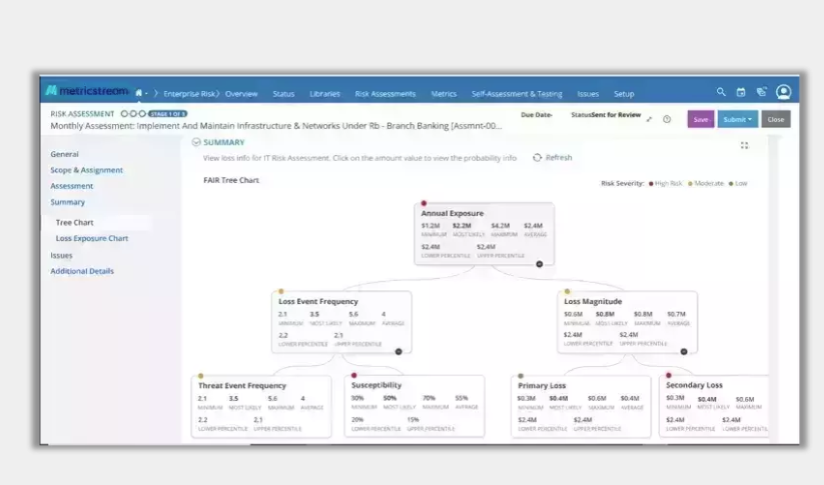Click the Primary Loss severity dot
824x485 pixels.
pyautogui.click(x=521, y=376)
